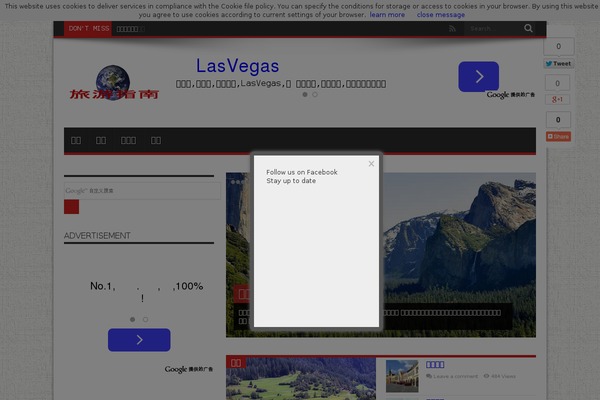Click the Google +1 count bubble
600x400 pixels.
[558, 83]
